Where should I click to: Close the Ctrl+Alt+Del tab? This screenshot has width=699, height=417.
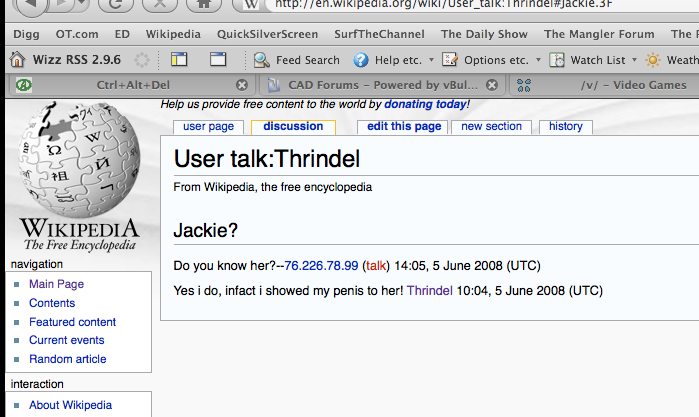coord(242,85)
